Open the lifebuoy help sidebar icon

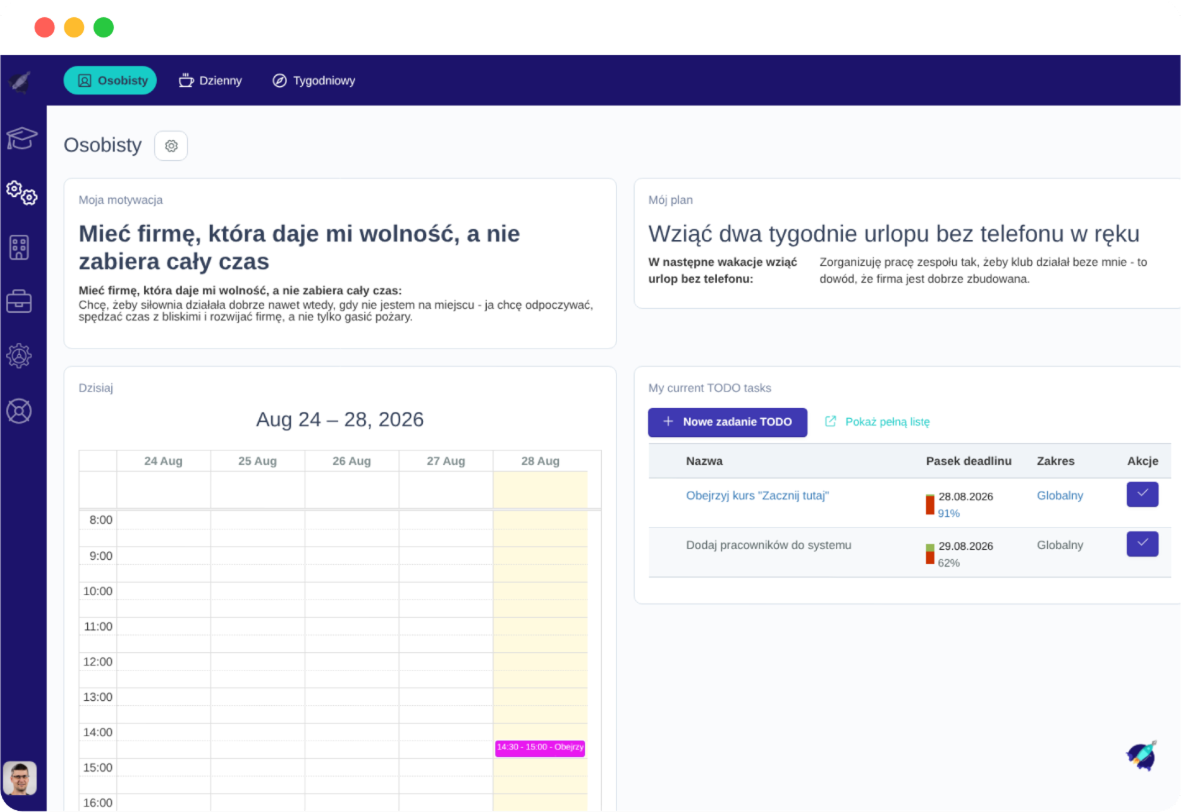click(19, 411)
